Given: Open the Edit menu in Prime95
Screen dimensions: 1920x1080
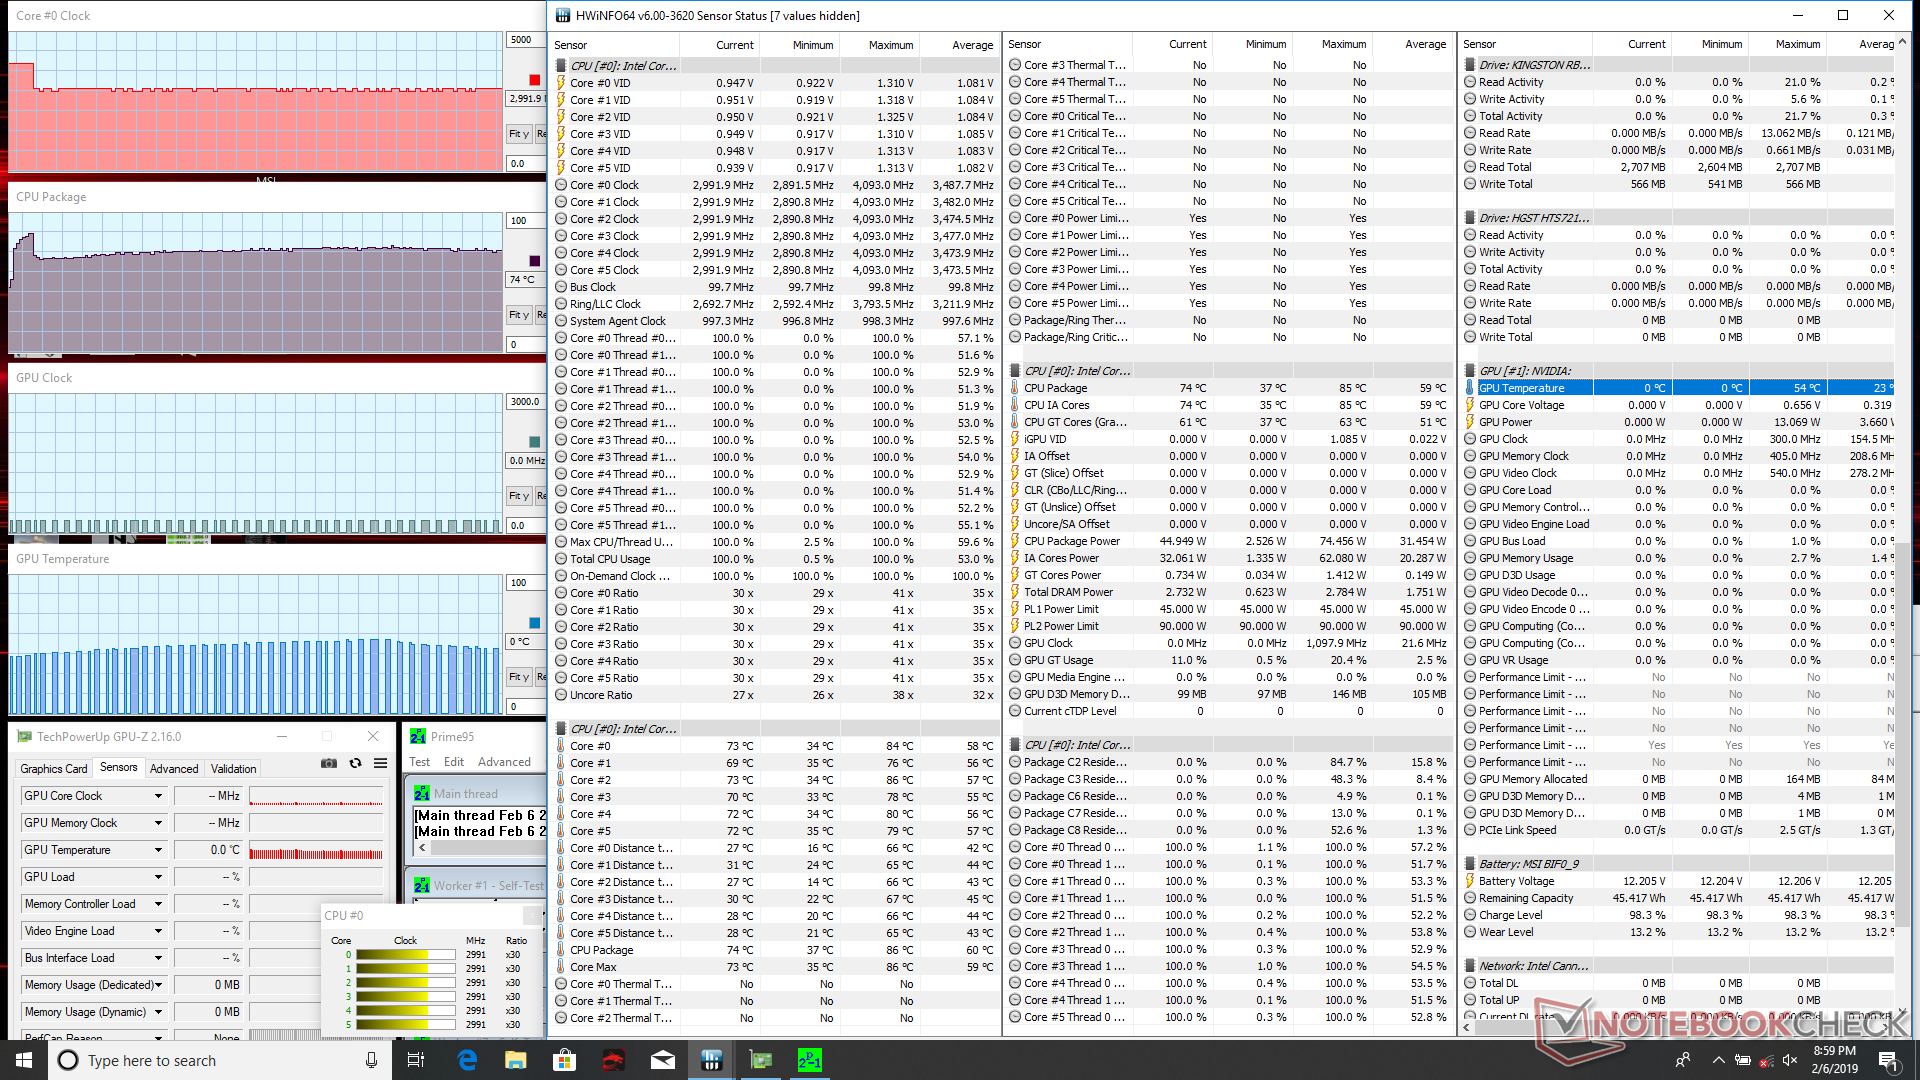Looking at the screenshot, I should tap(454, 761).
